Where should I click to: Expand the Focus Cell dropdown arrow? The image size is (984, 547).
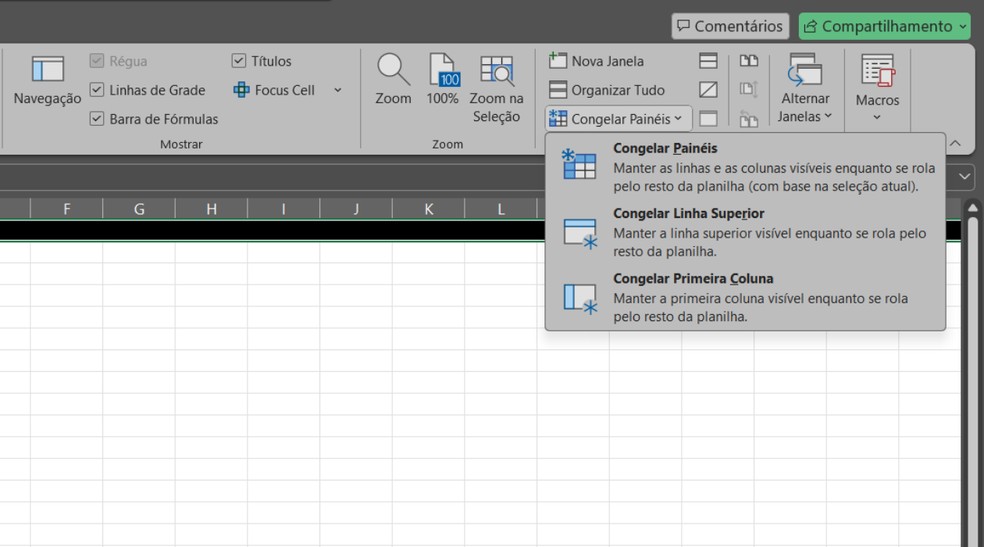pyautogui.click(x=338, y=90)
